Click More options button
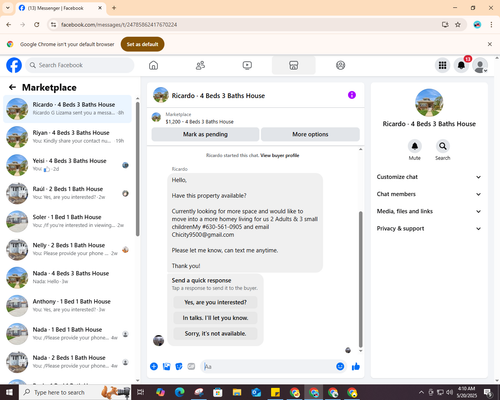 (x=310, y=134)
